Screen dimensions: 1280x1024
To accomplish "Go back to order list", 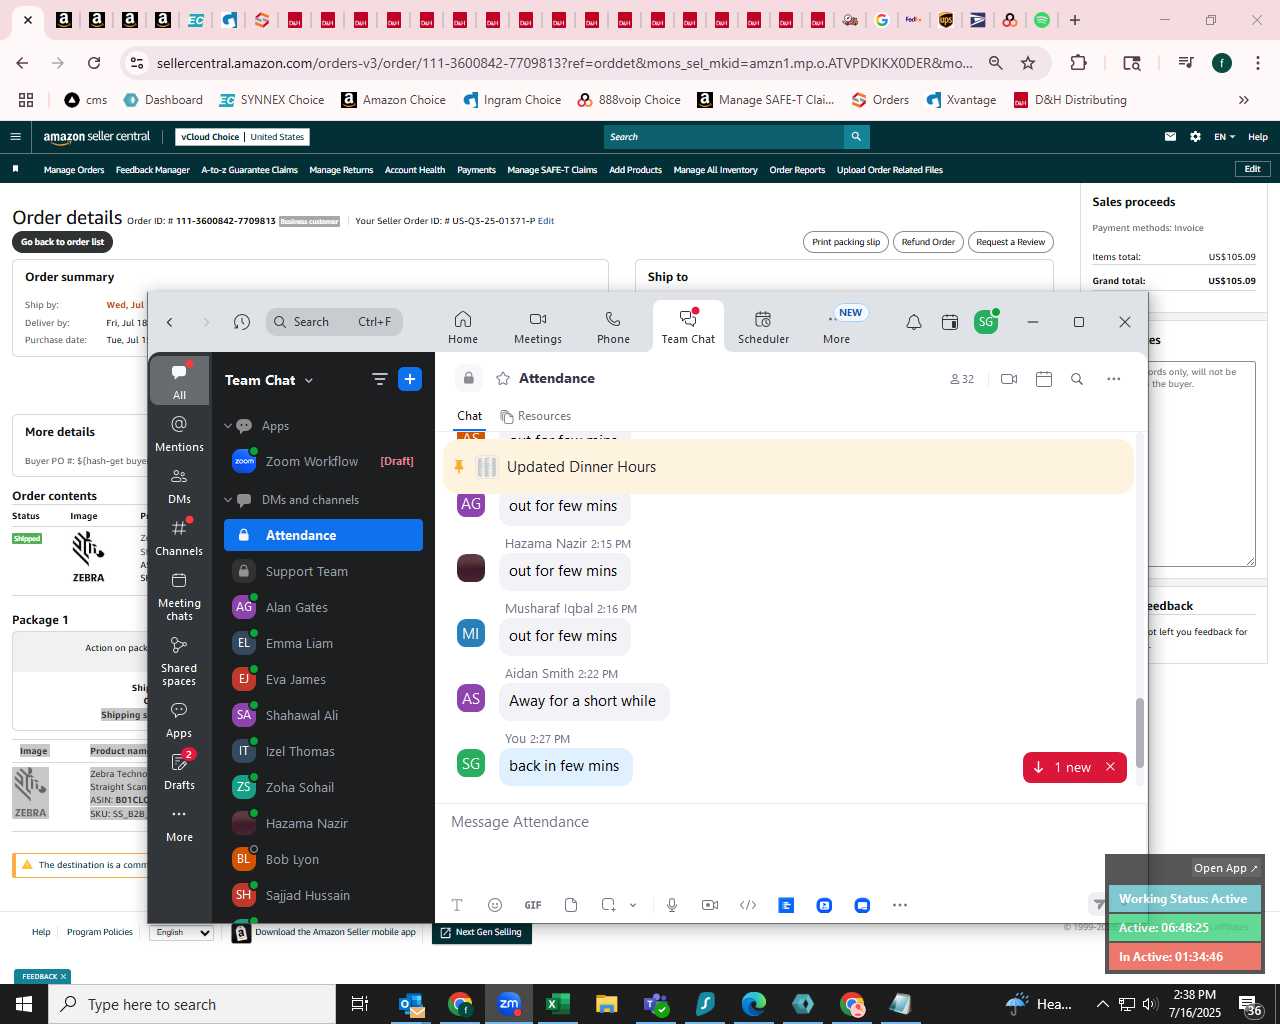I will click(x=62, y=242).
